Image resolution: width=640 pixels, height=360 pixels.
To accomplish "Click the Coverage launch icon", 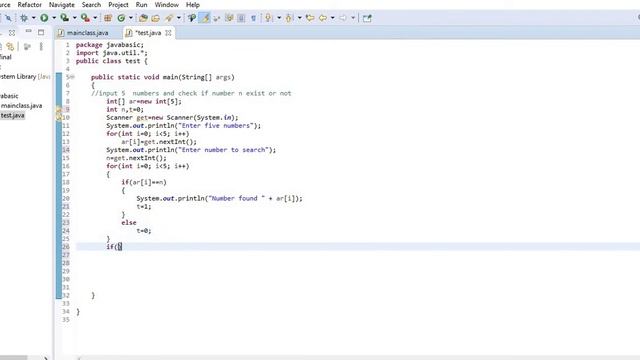I will [64, 18].
